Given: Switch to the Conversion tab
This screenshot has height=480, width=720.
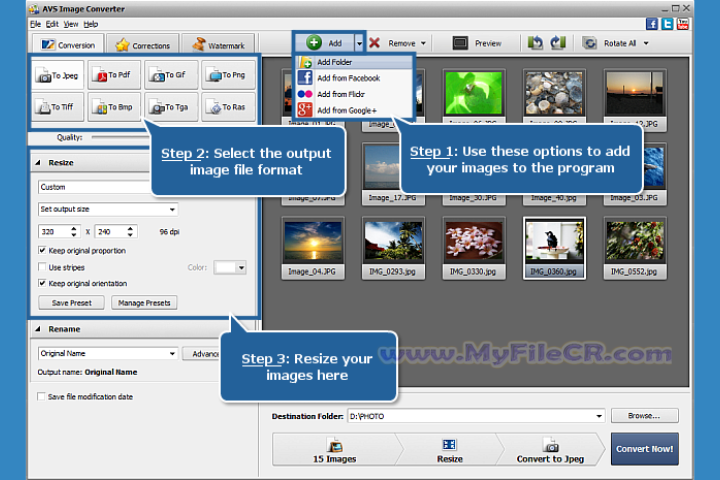Looking at the screenshot, I should (68, 45).
